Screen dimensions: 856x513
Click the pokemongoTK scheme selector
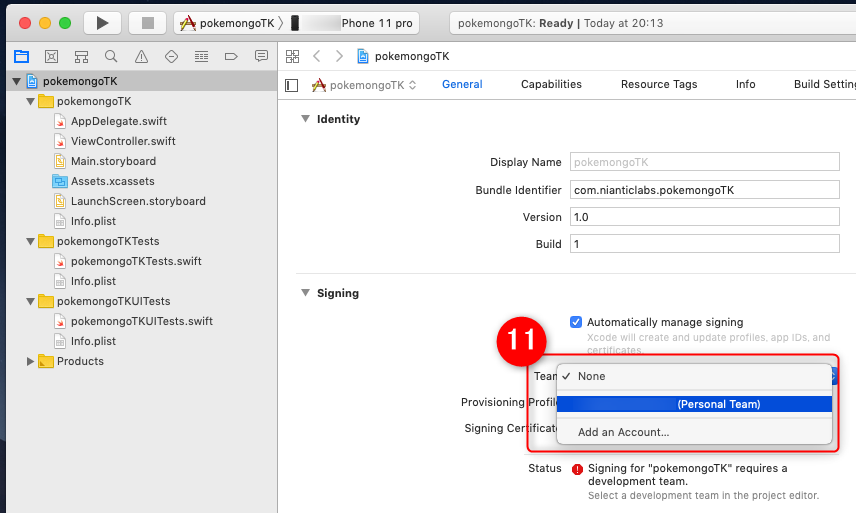[228, 23]
